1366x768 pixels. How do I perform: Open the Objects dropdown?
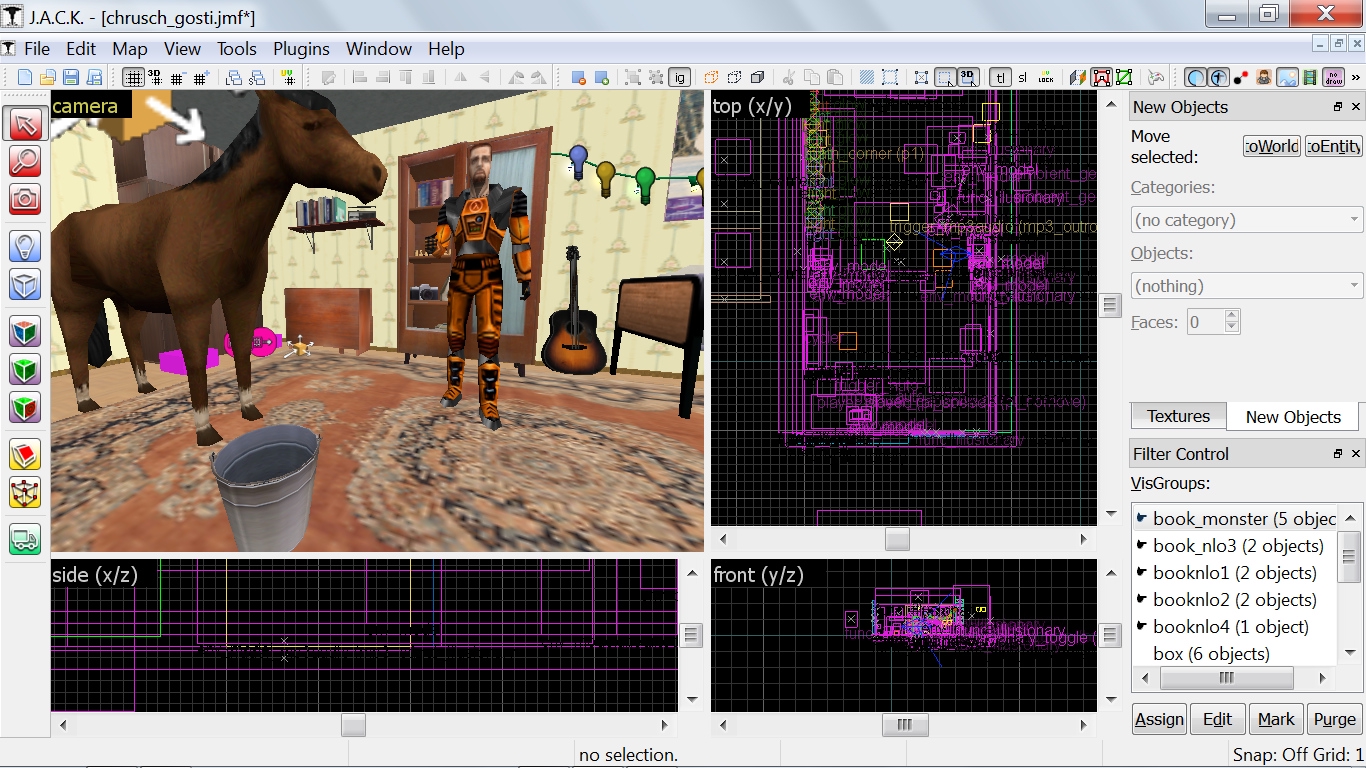pos(1247,286)
